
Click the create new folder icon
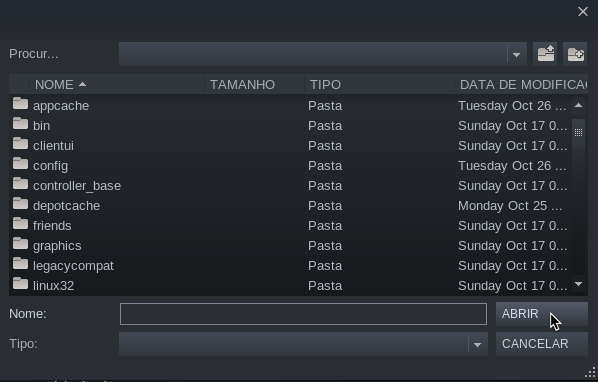tap(575, 54)
